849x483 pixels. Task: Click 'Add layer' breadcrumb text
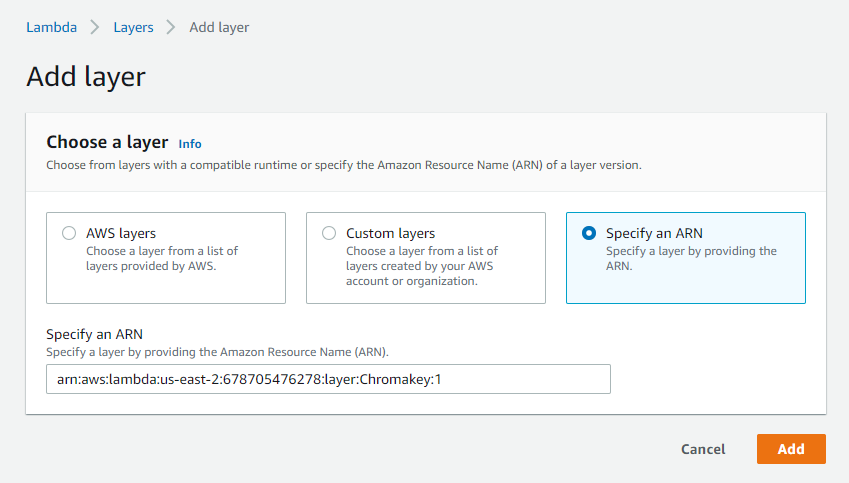(x=219, y=27)
